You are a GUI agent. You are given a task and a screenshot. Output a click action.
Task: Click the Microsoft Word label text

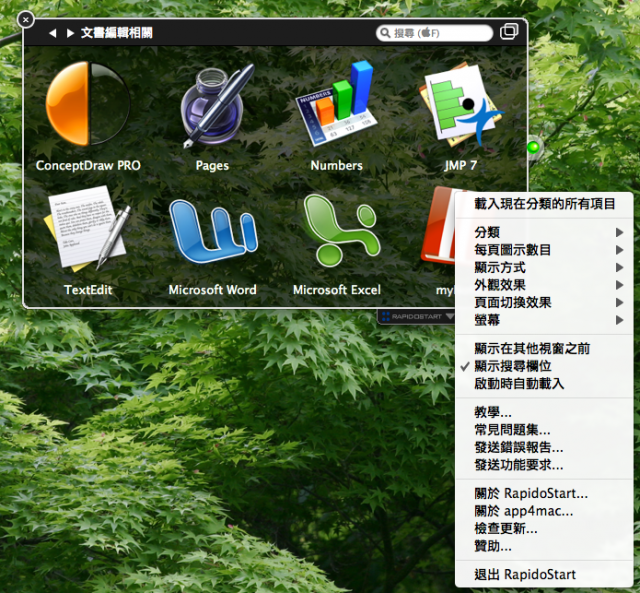(213, 290)
